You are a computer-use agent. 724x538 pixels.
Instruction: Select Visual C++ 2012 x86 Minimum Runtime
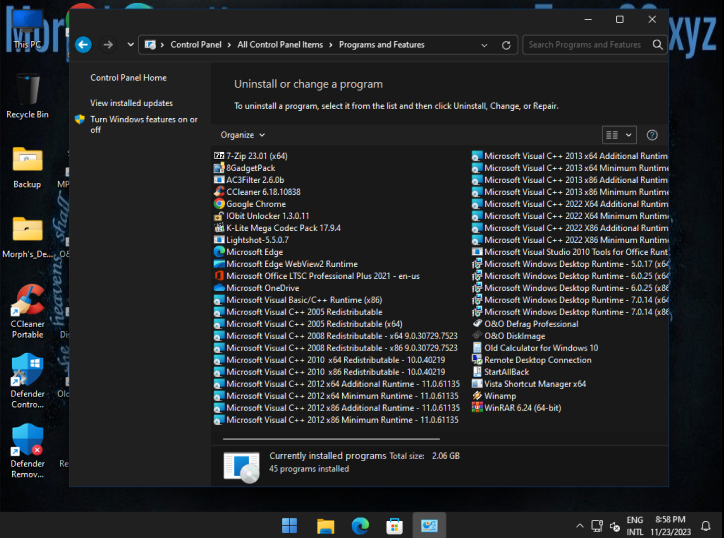coord(337,420)
